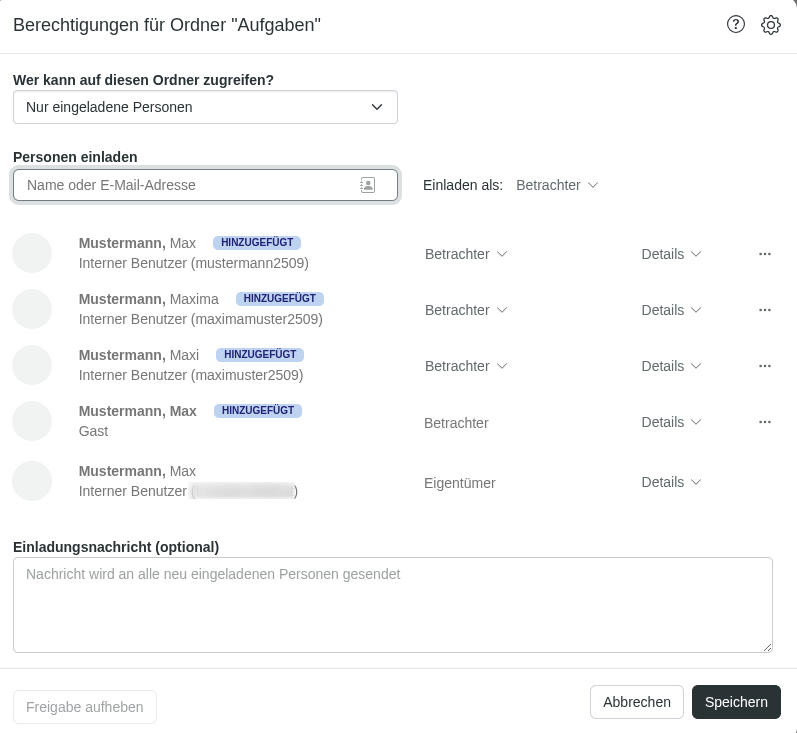797x733 pixels.
Task: Expand Details for the guest user
Action: point(671,422)
